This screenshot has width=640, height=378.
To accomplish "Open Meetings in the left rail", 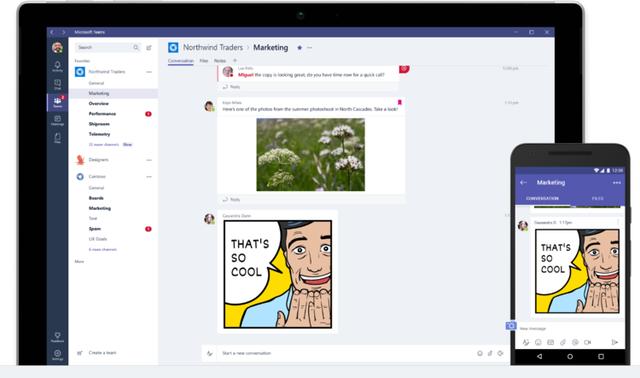I will [x=58, y=120].
